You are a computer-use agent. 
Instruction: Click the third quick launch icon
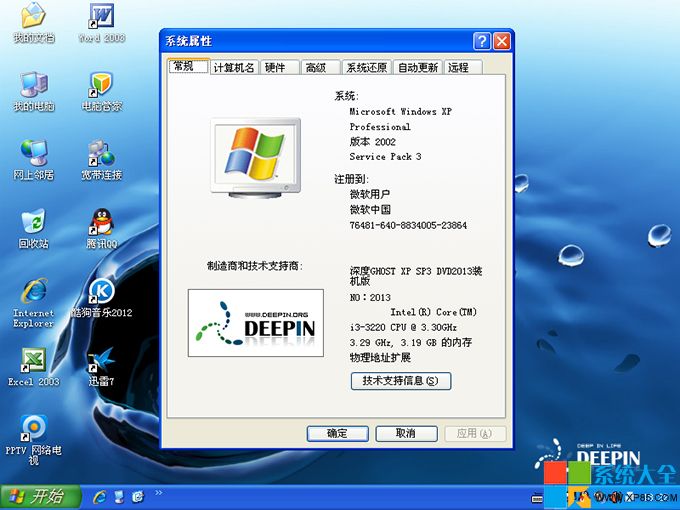point(138,496)
